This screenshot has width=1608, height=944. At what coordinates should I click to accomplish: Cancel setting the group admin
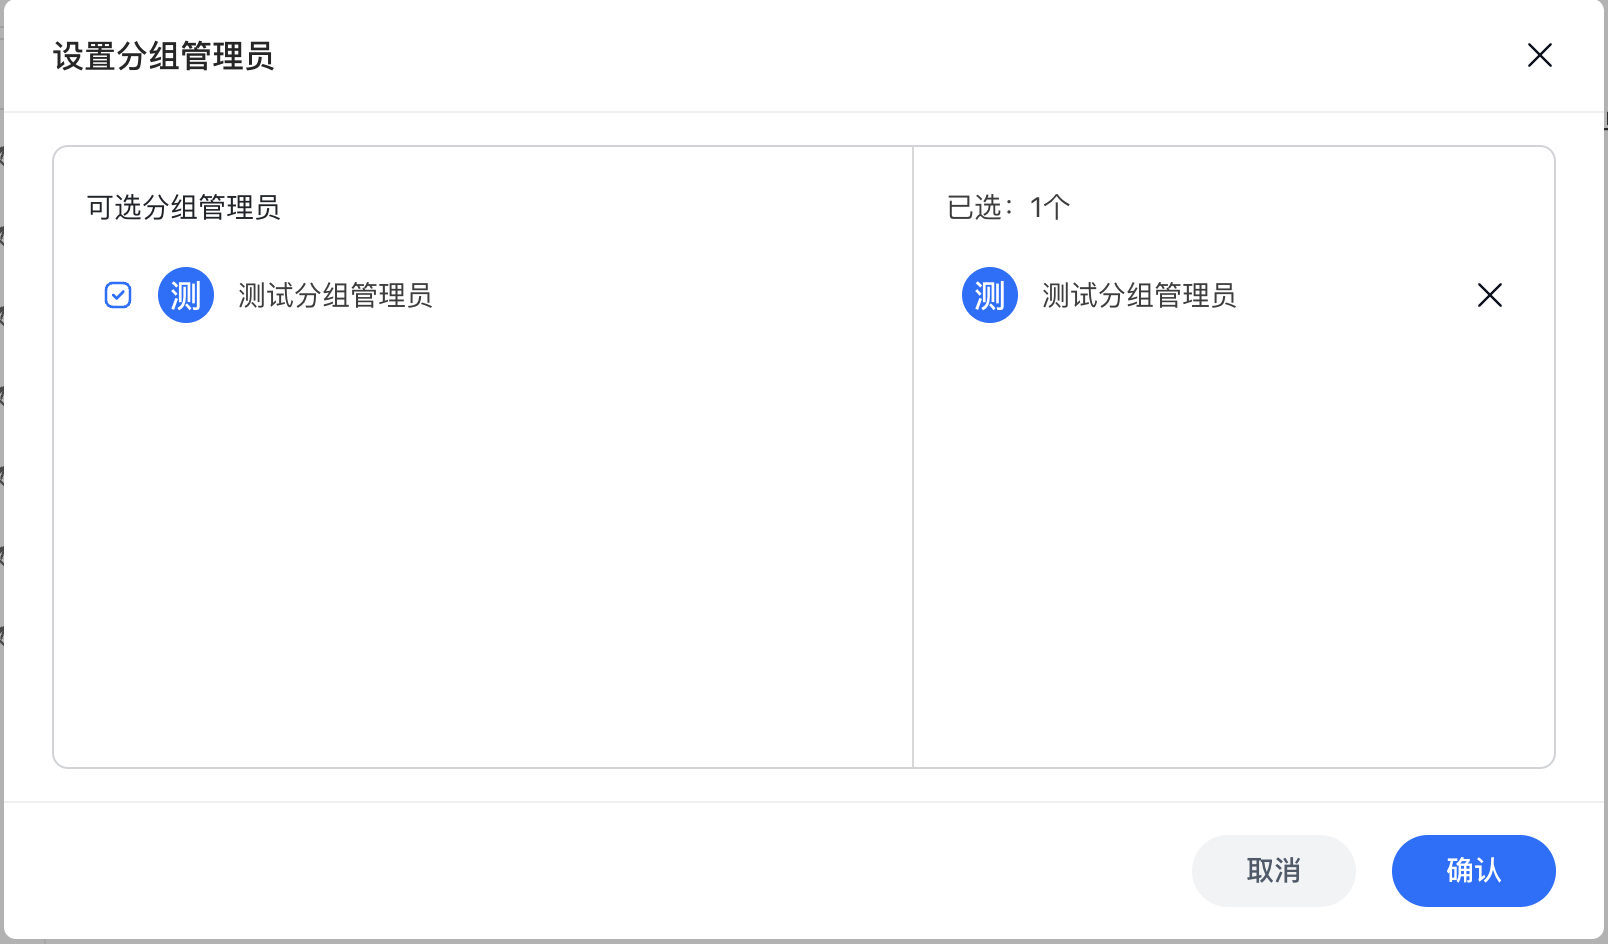tap(1274, 871)
